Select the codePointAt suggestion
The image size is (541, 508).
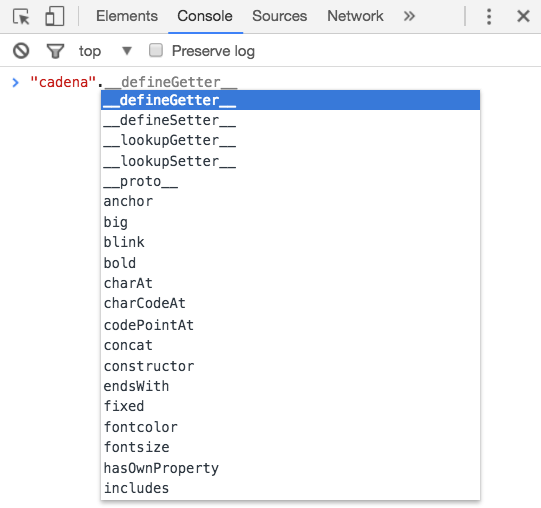point(290,325)
